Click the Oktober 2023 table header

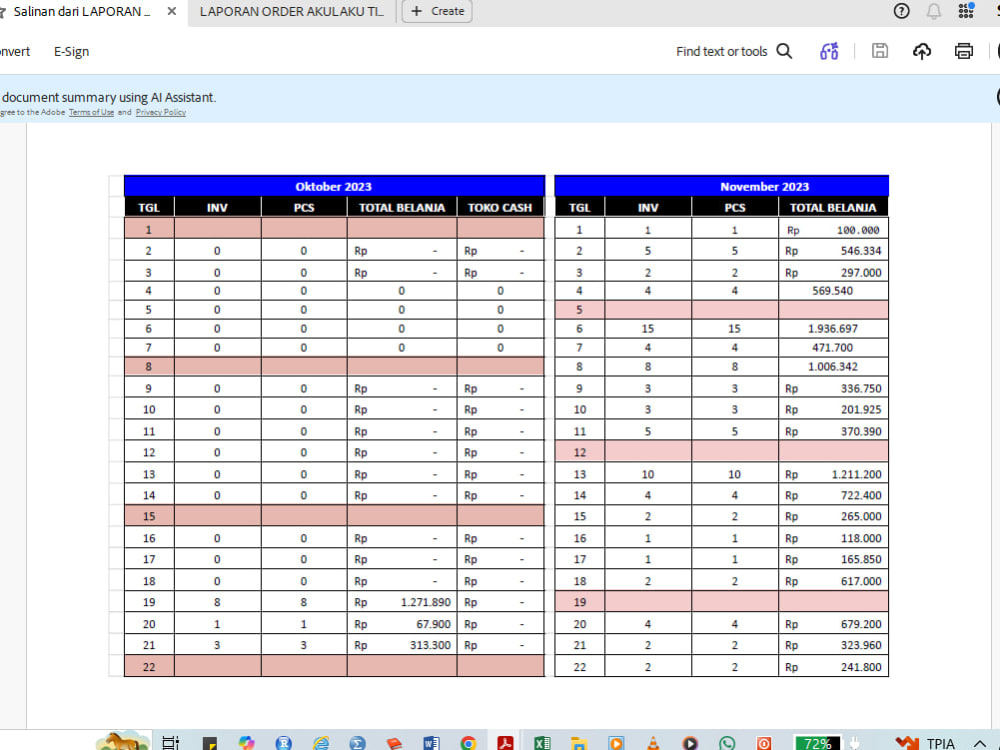point(334,186)
